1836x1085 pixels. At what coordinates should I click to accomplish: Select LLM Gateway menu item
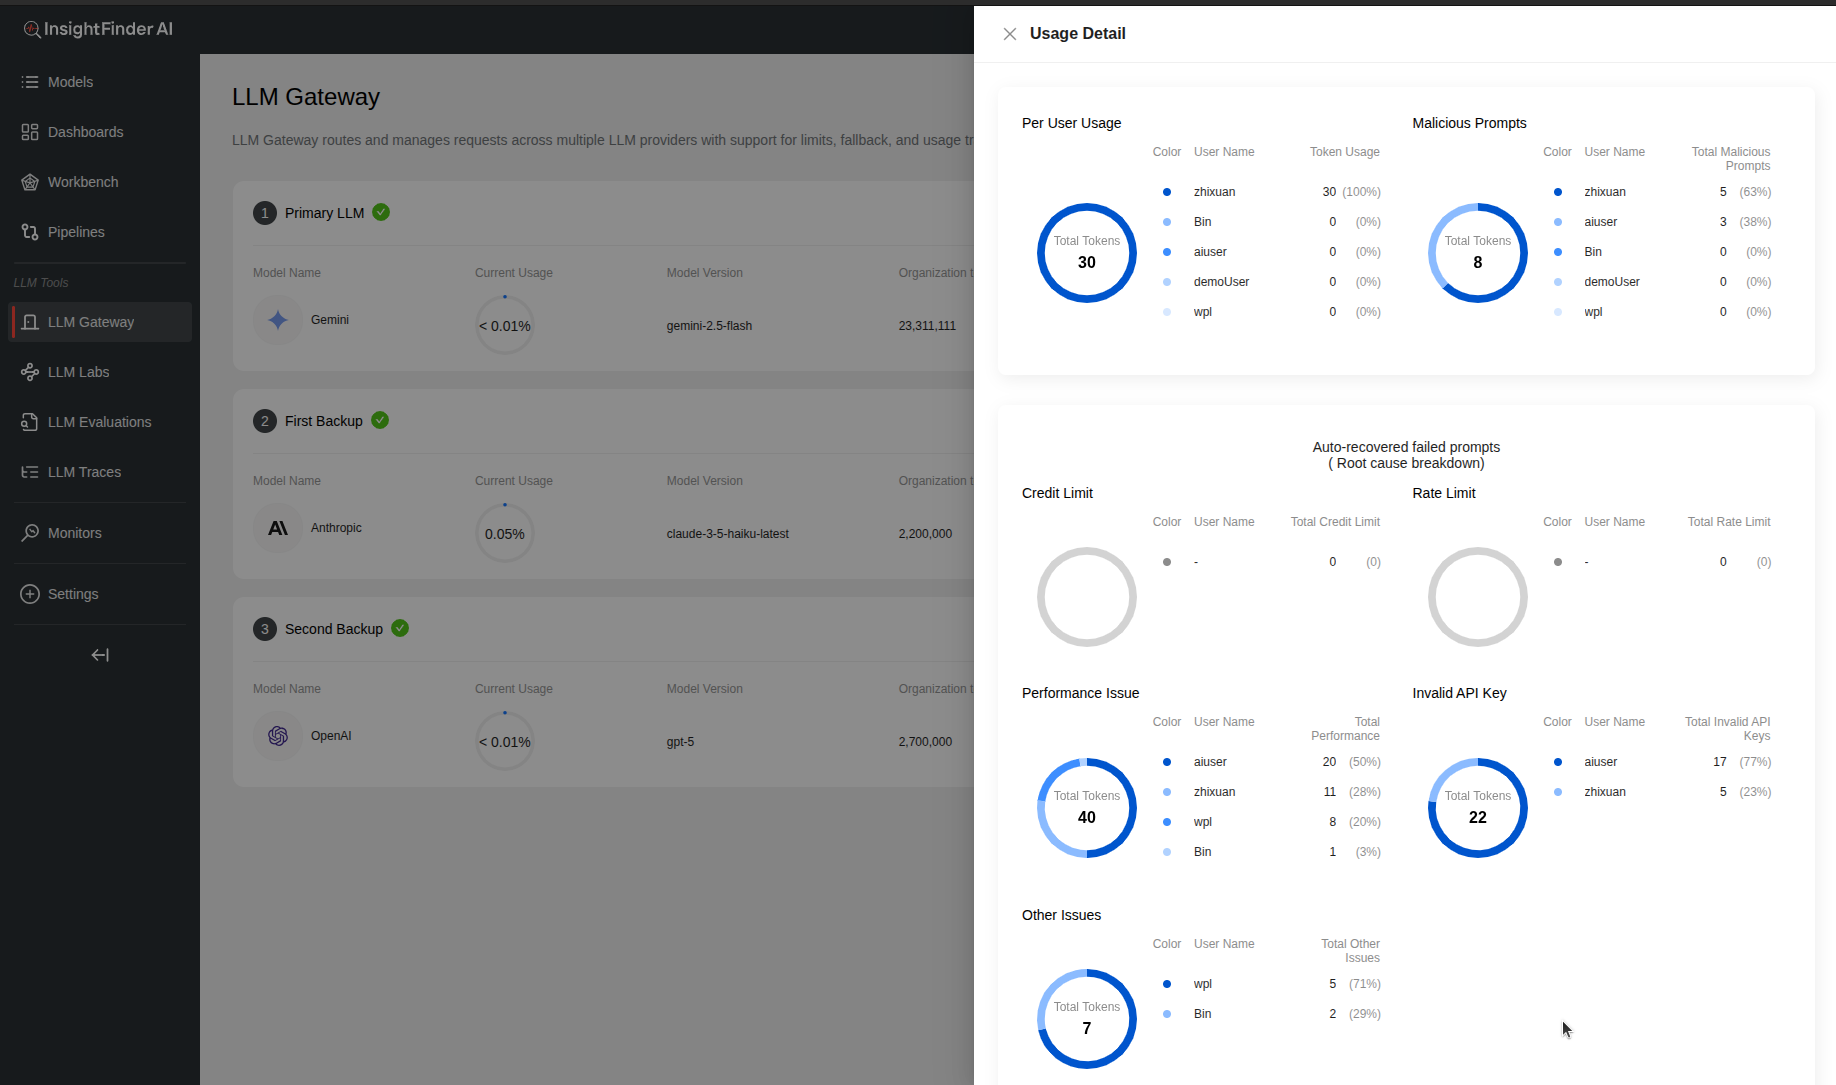click(x=90, y=322)
